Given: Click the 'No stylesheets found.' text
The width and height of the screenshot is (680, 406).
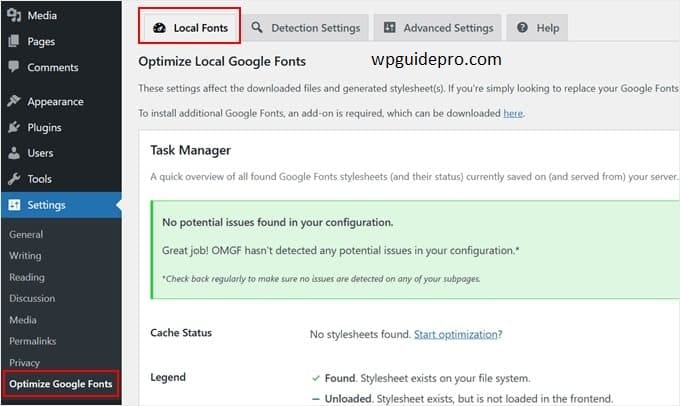Looking at the screenshot, I should click(x=360, y=334).
